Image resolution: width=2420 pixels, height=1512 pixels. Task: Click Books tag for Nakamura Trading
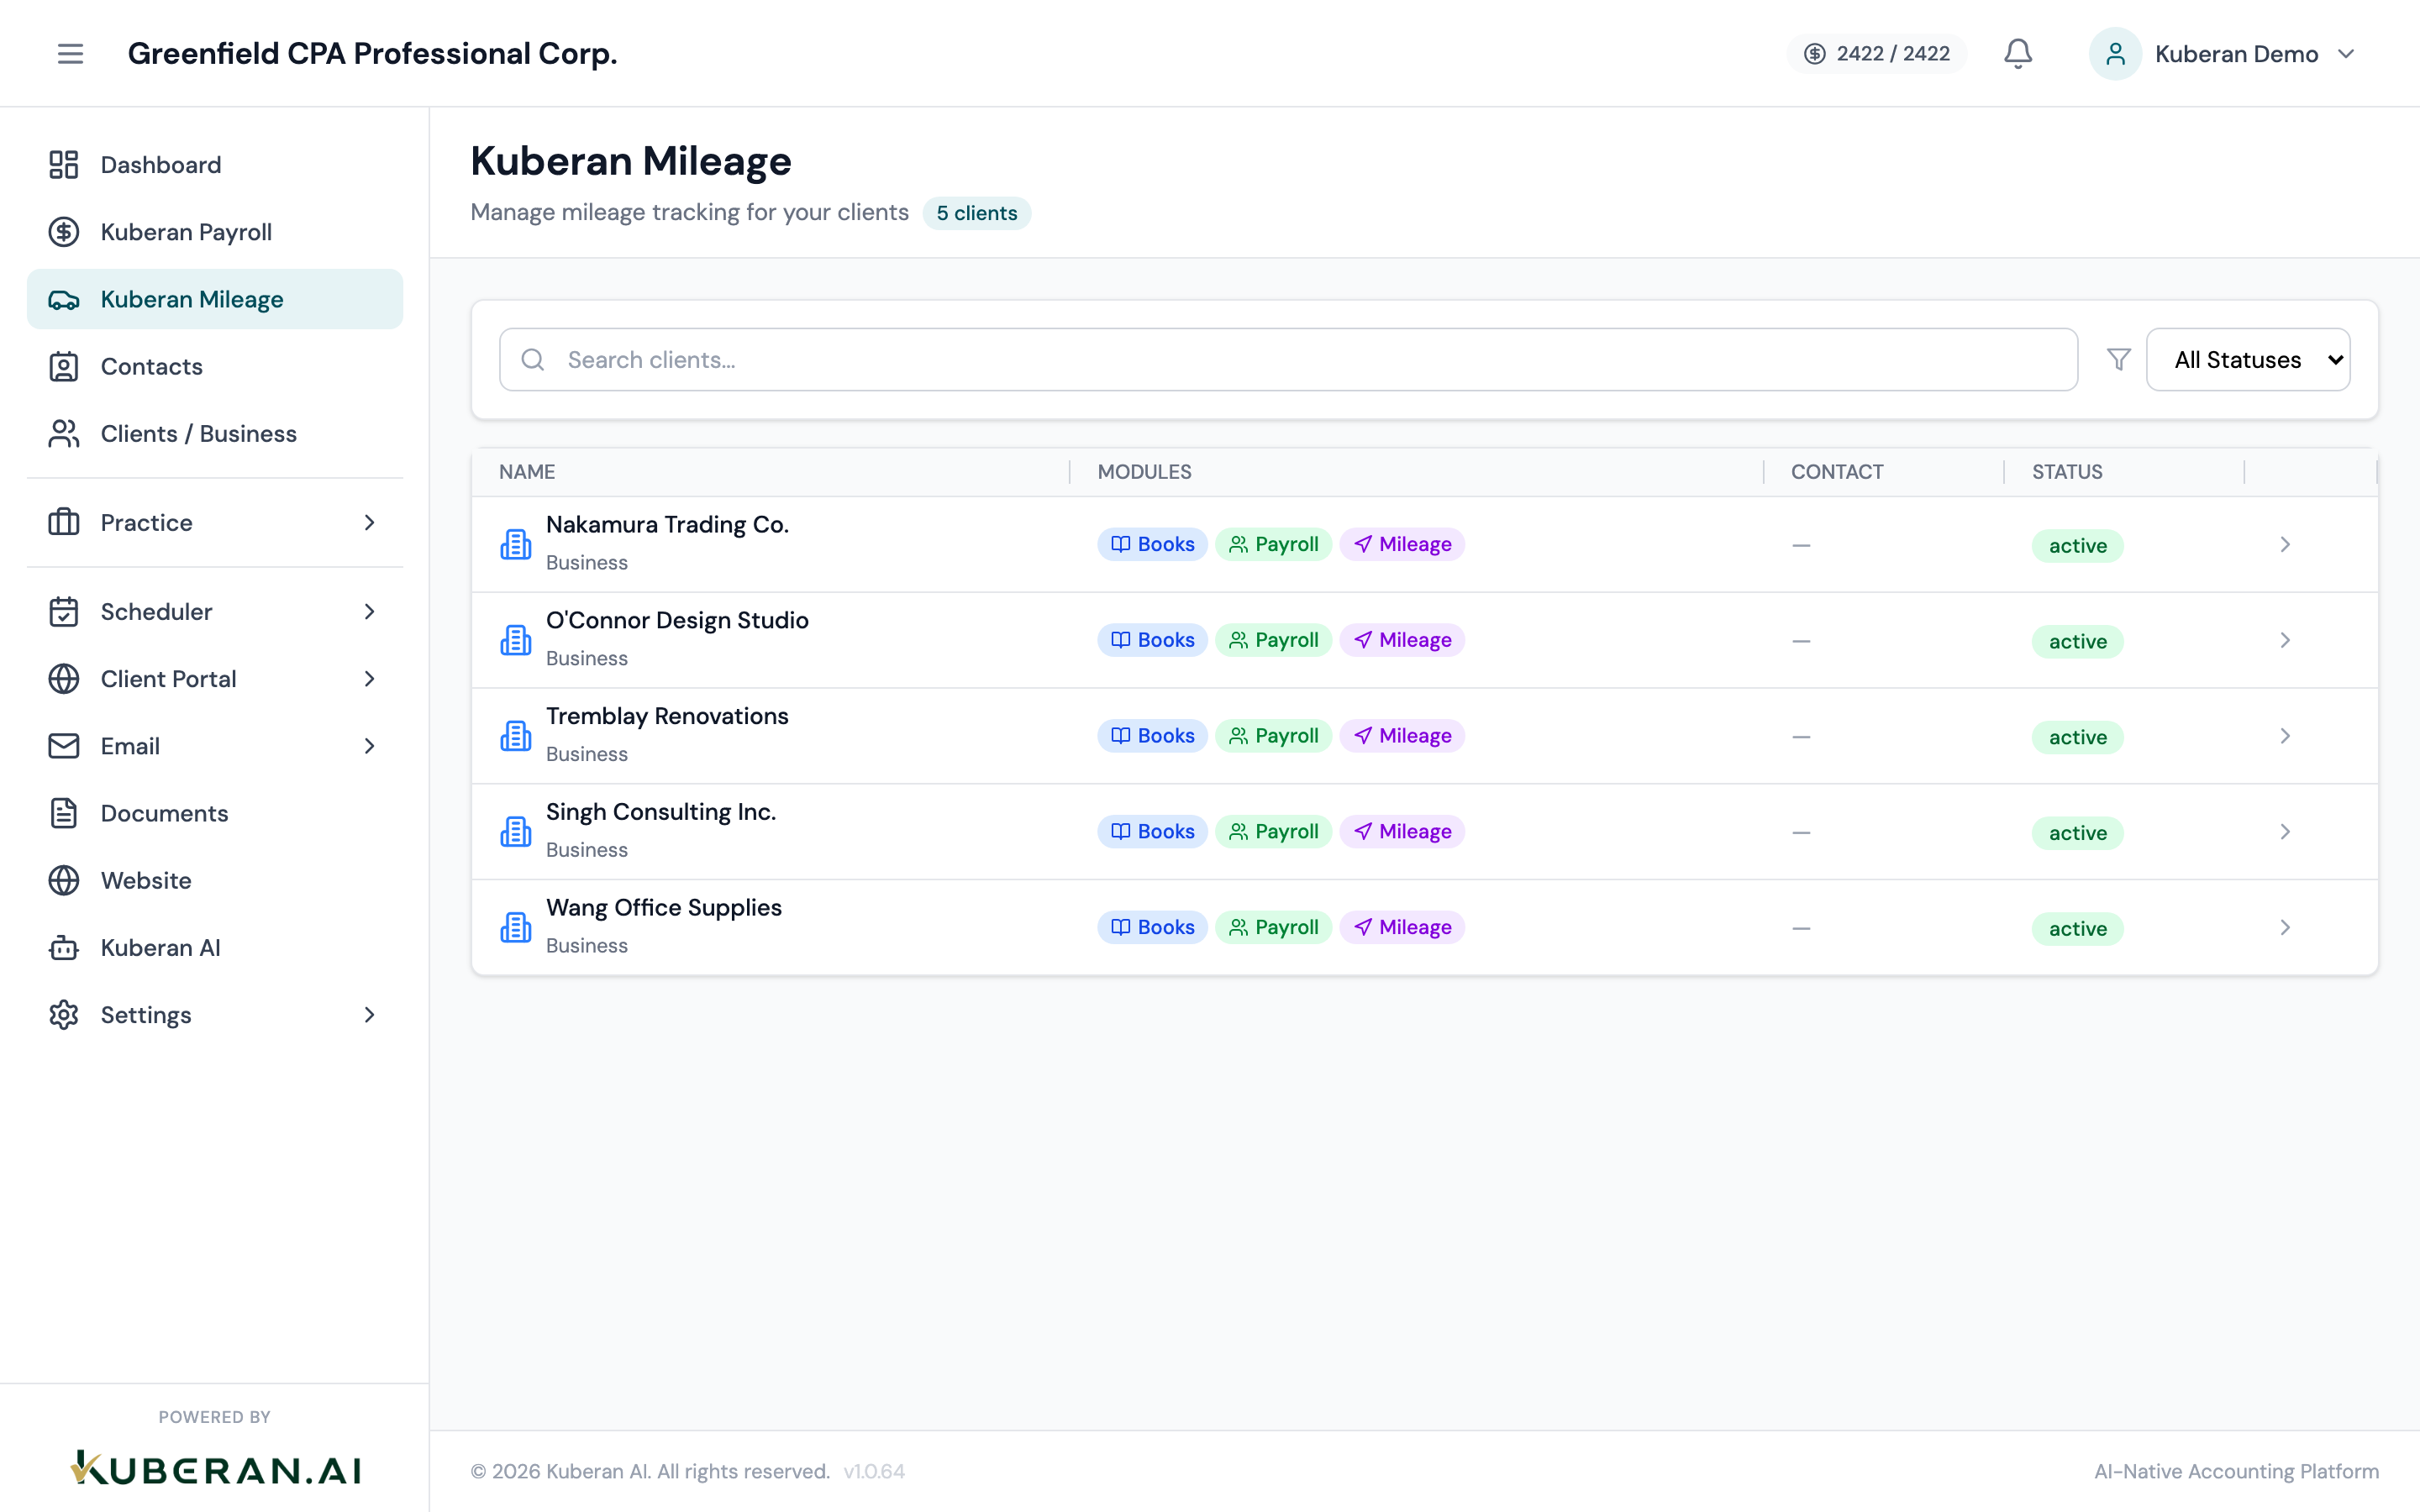[1152, 544]
